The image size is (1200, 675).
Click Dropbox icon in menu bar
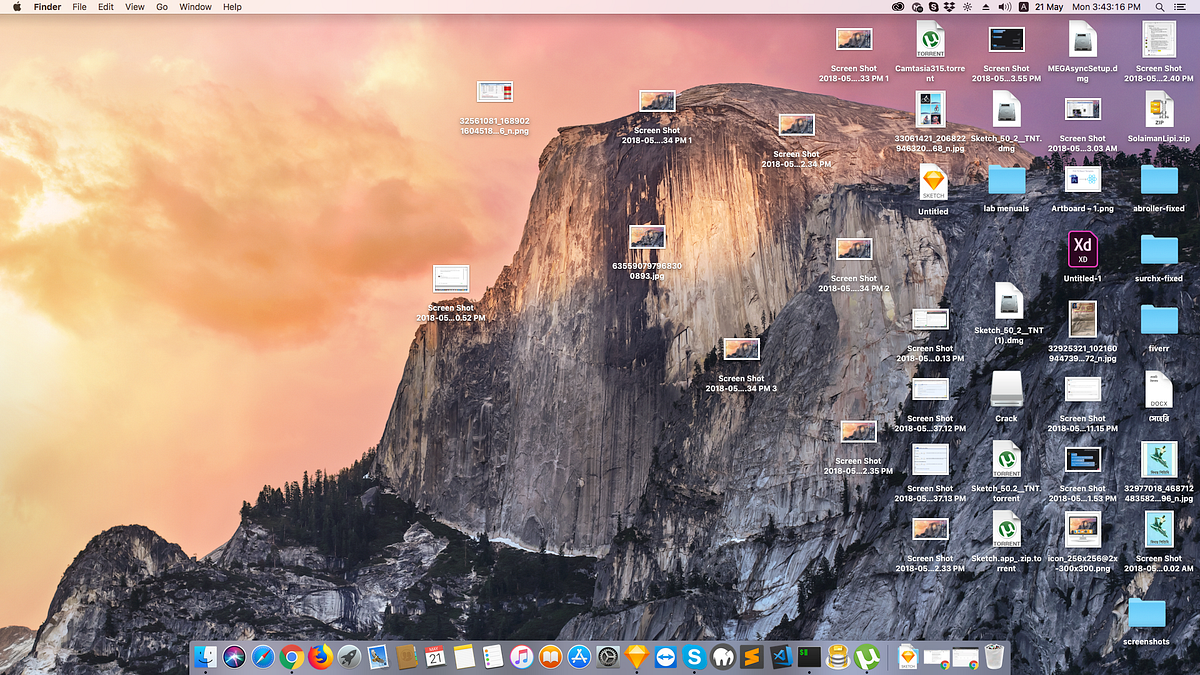click(x=949, y=7)
